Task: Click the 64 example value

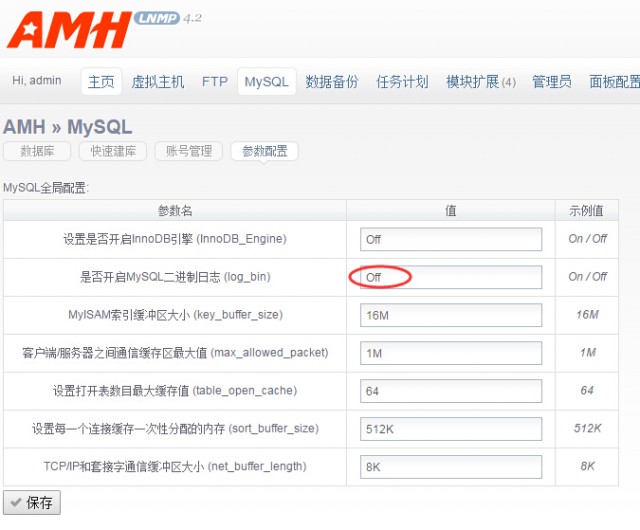Action: click(587, 391)
